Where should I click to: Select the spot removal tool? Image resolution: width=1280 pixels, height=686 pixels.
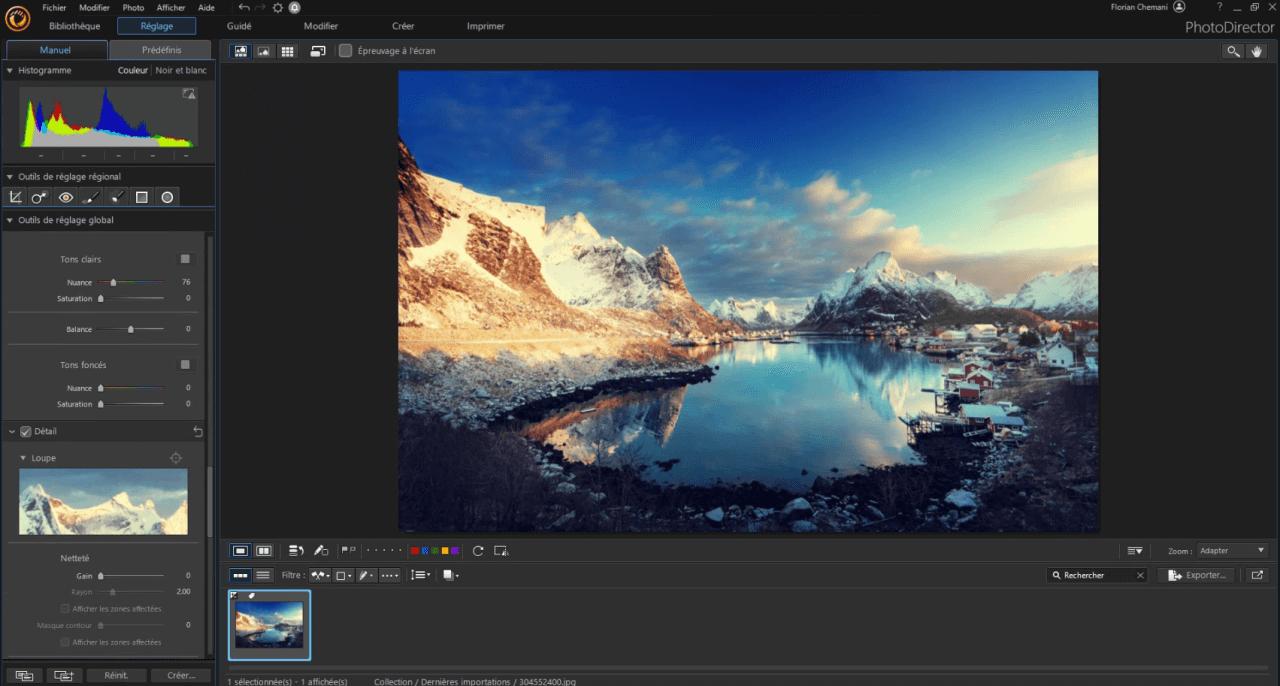40,197
